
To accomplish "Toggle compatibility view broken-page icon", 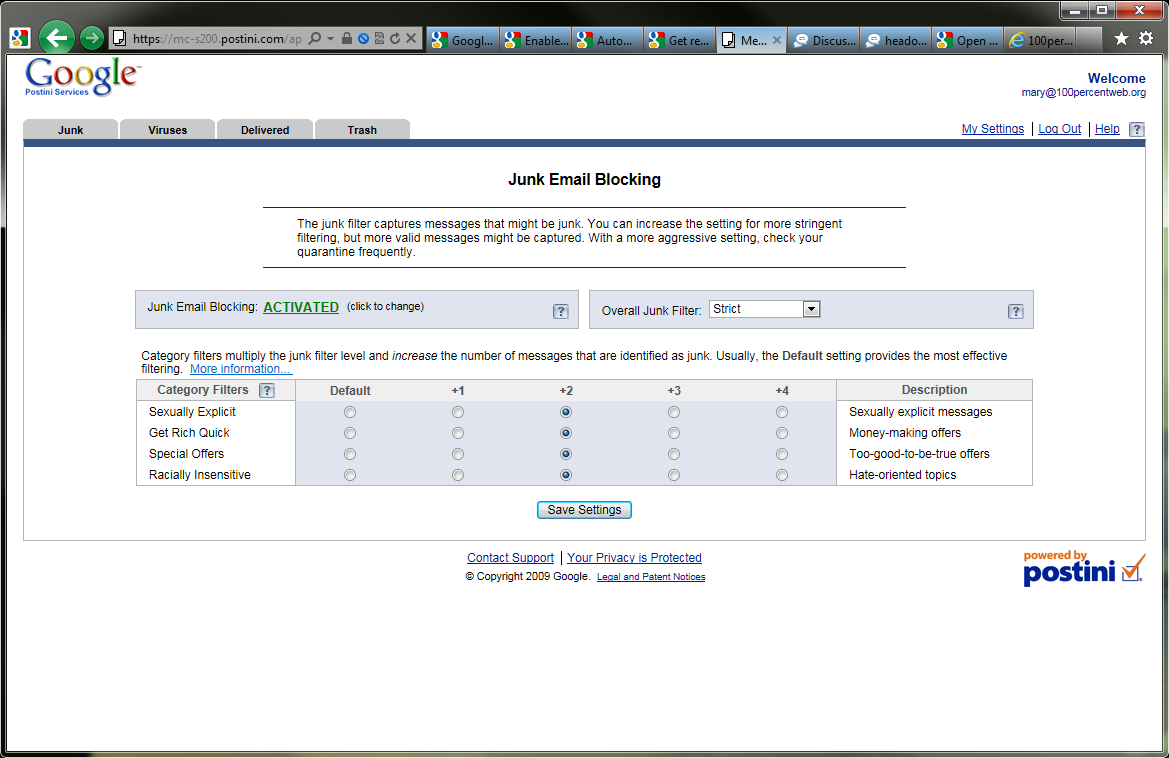I will pos(379,39).
